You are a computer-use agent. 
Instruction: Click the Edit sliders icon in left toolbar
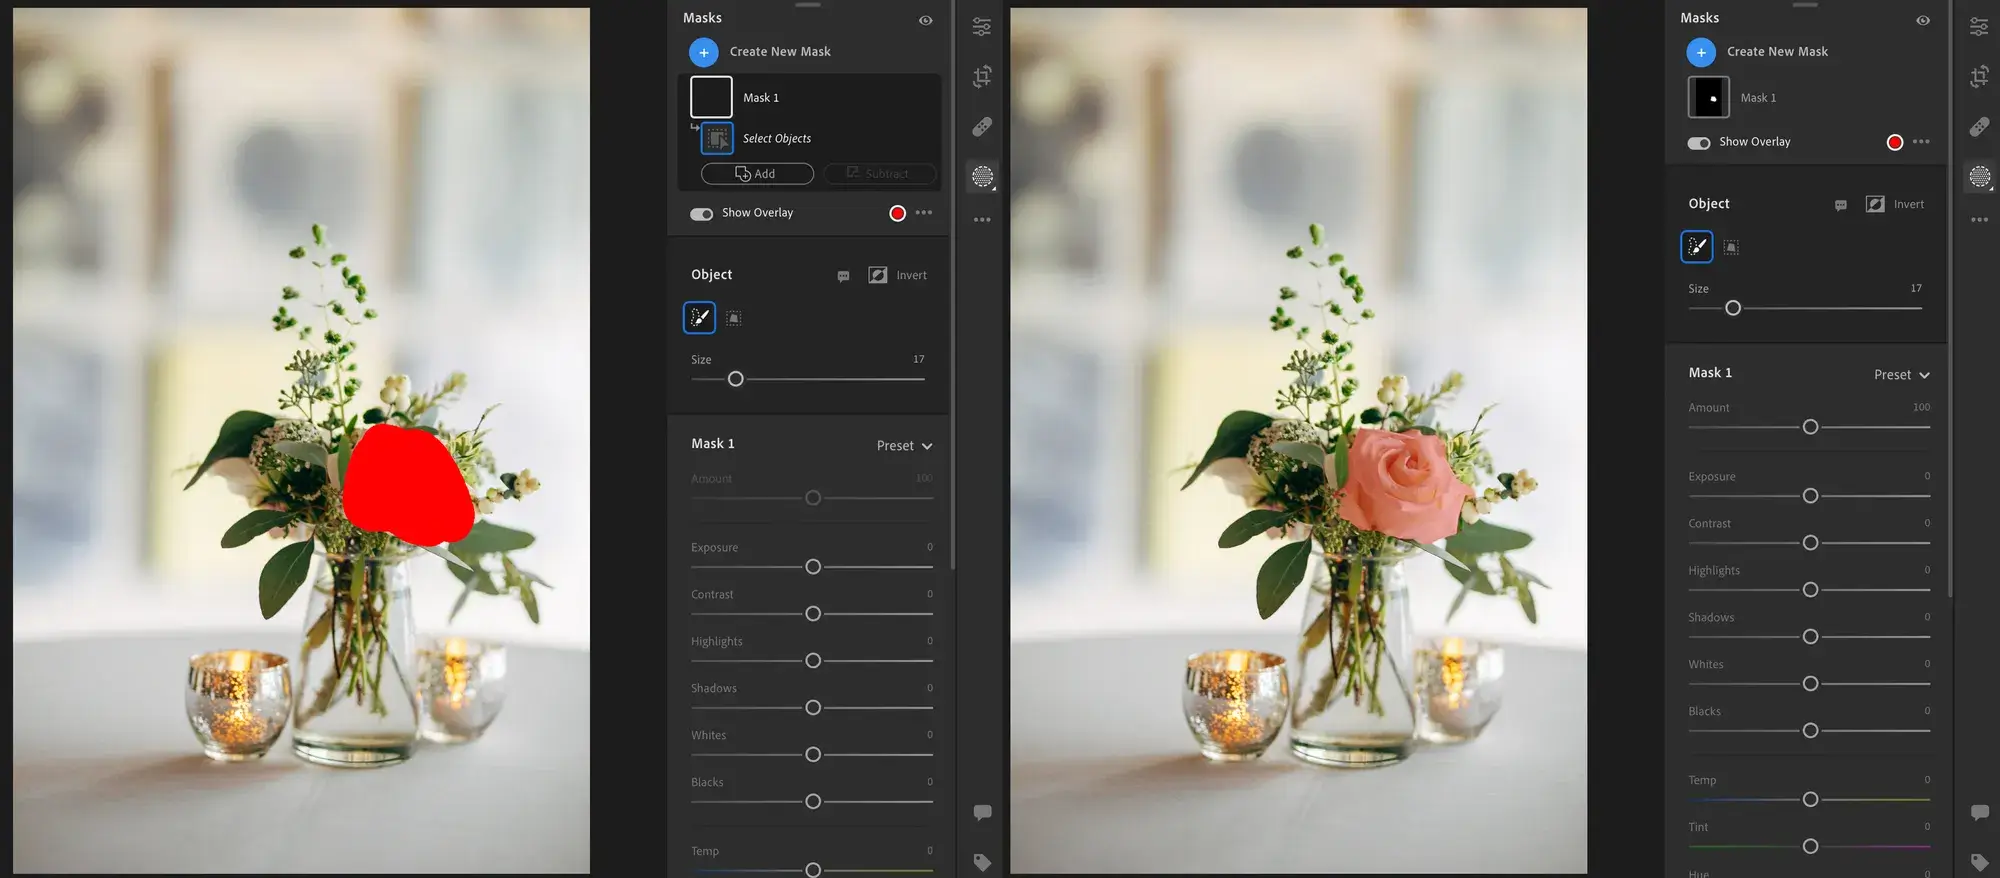(982, 27)
